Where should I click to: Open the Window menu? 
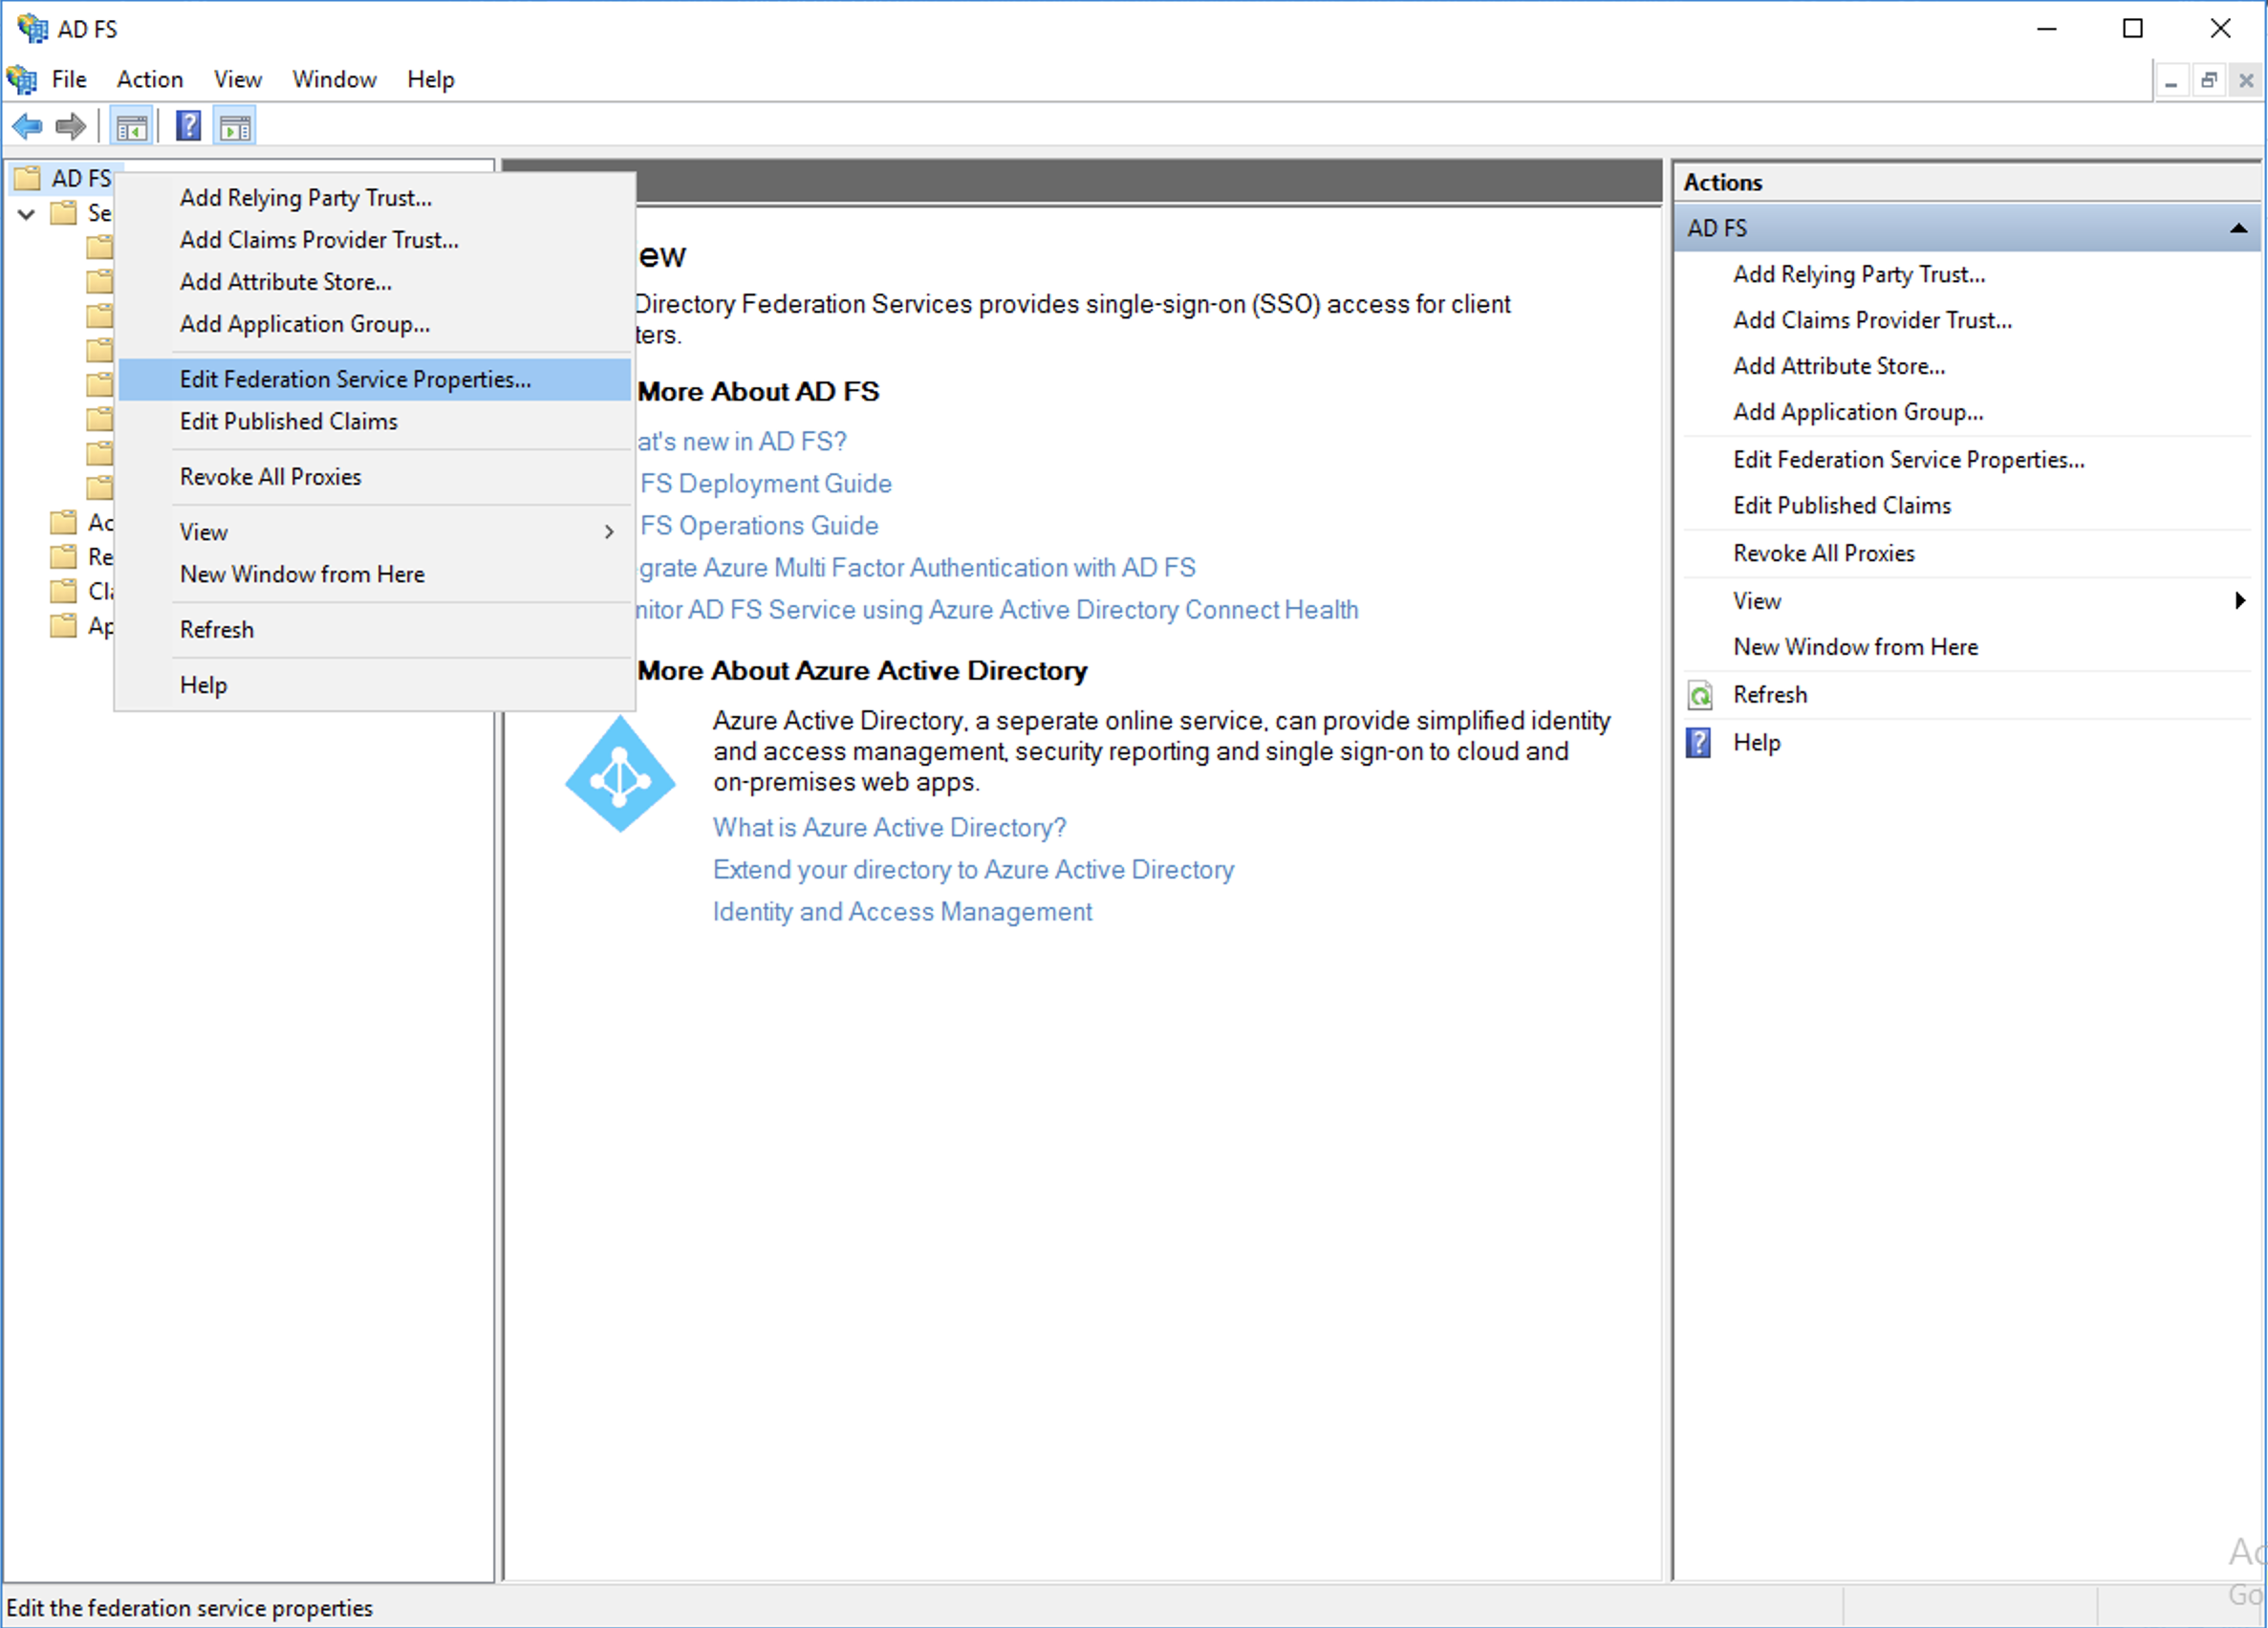coord(334,79)
